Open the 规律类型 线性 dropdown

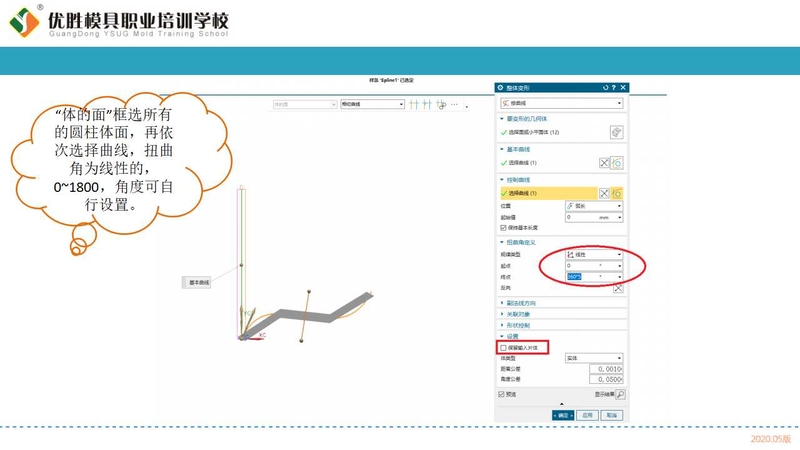click(593, 254)
